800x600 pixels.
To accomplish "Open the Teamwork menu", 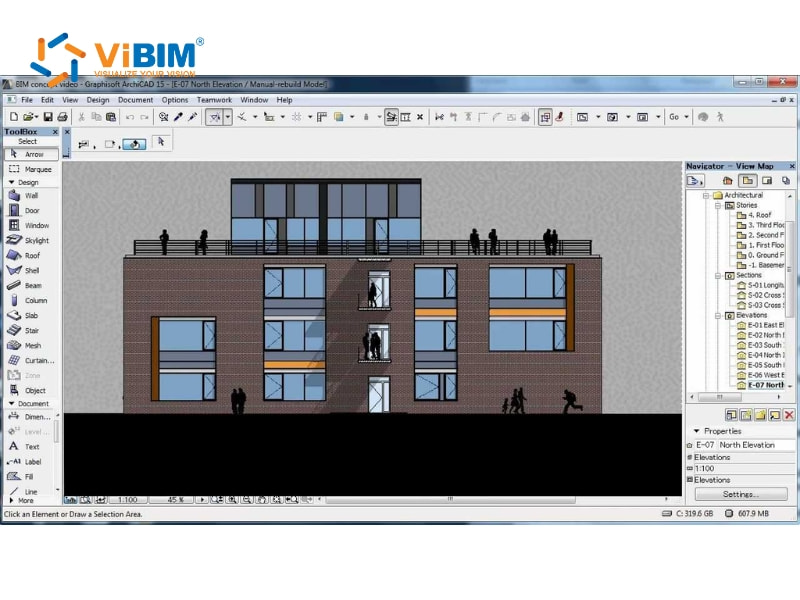I will (x=214, y=99).
